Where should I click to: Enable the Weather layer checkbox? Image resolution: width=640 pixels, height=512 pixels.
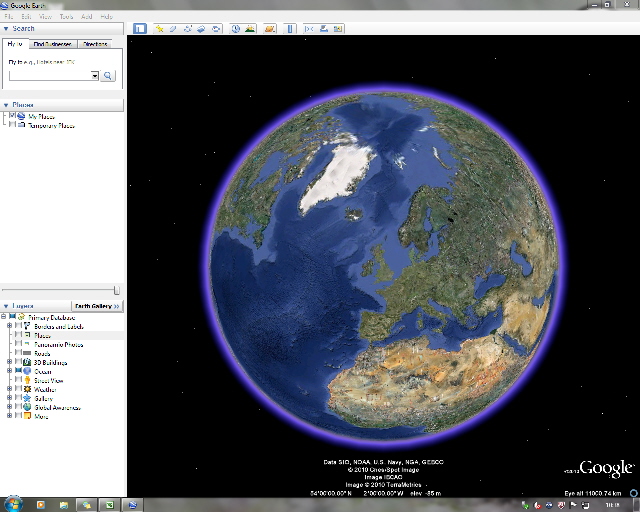[18, 389]
